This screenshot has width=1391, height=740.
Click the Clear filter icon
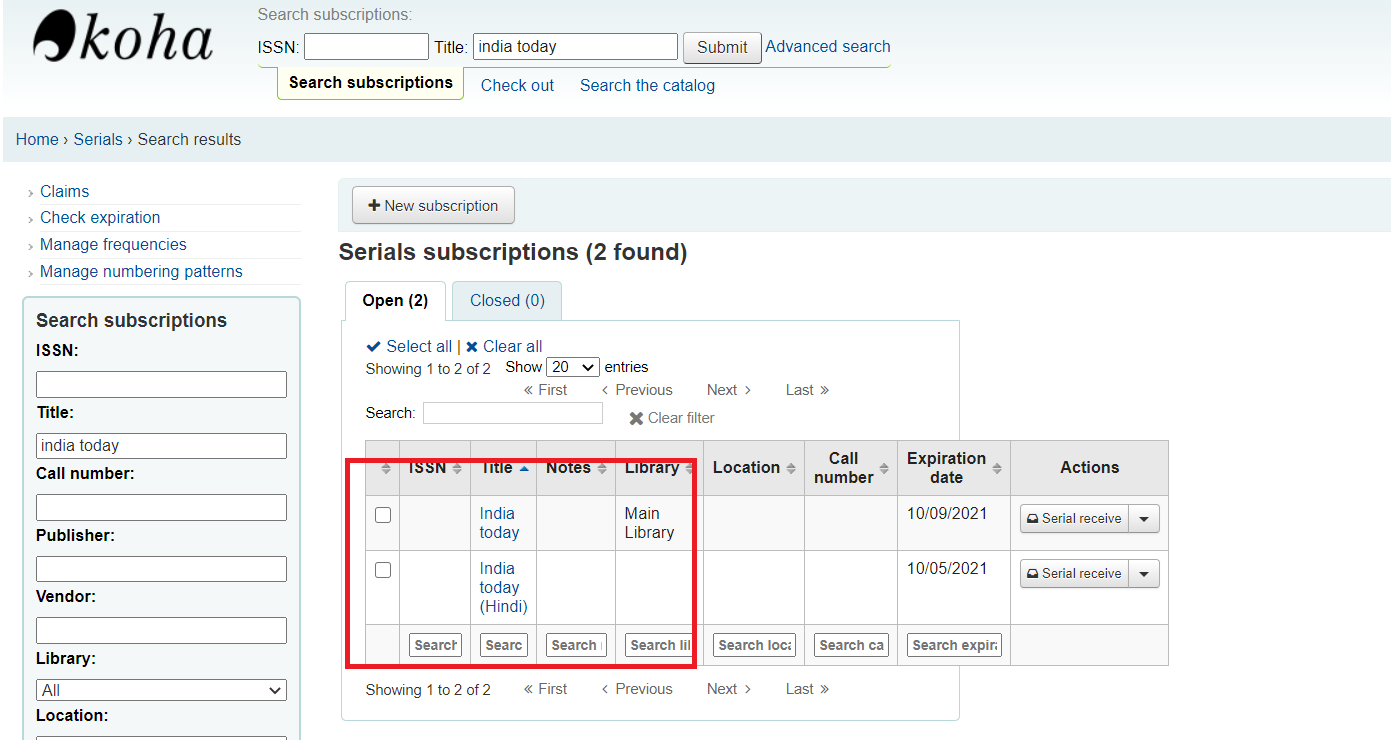pos(636,418)
